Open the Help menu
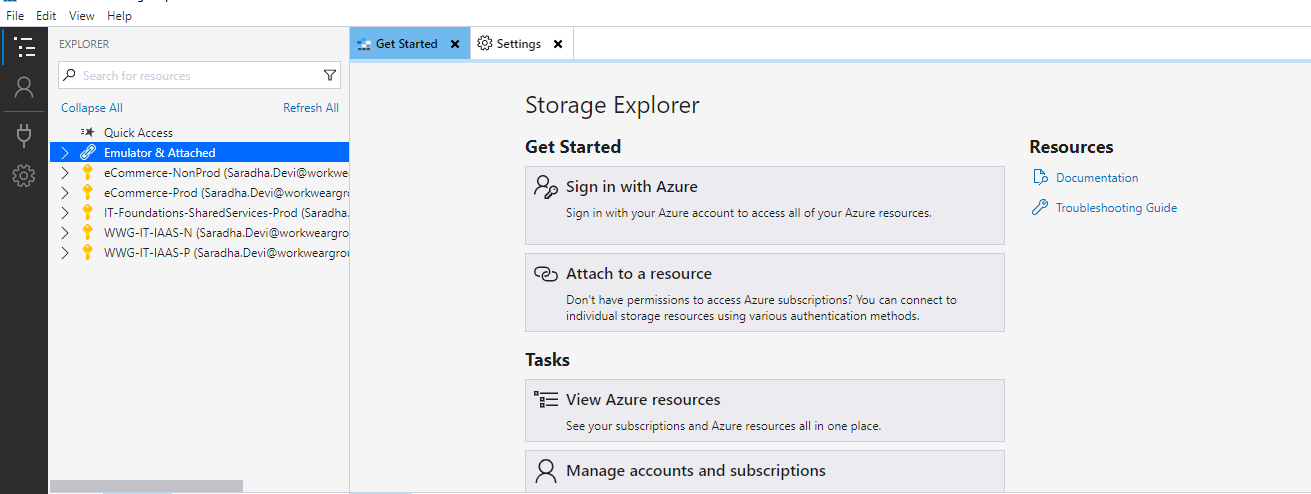 point(119,16)
